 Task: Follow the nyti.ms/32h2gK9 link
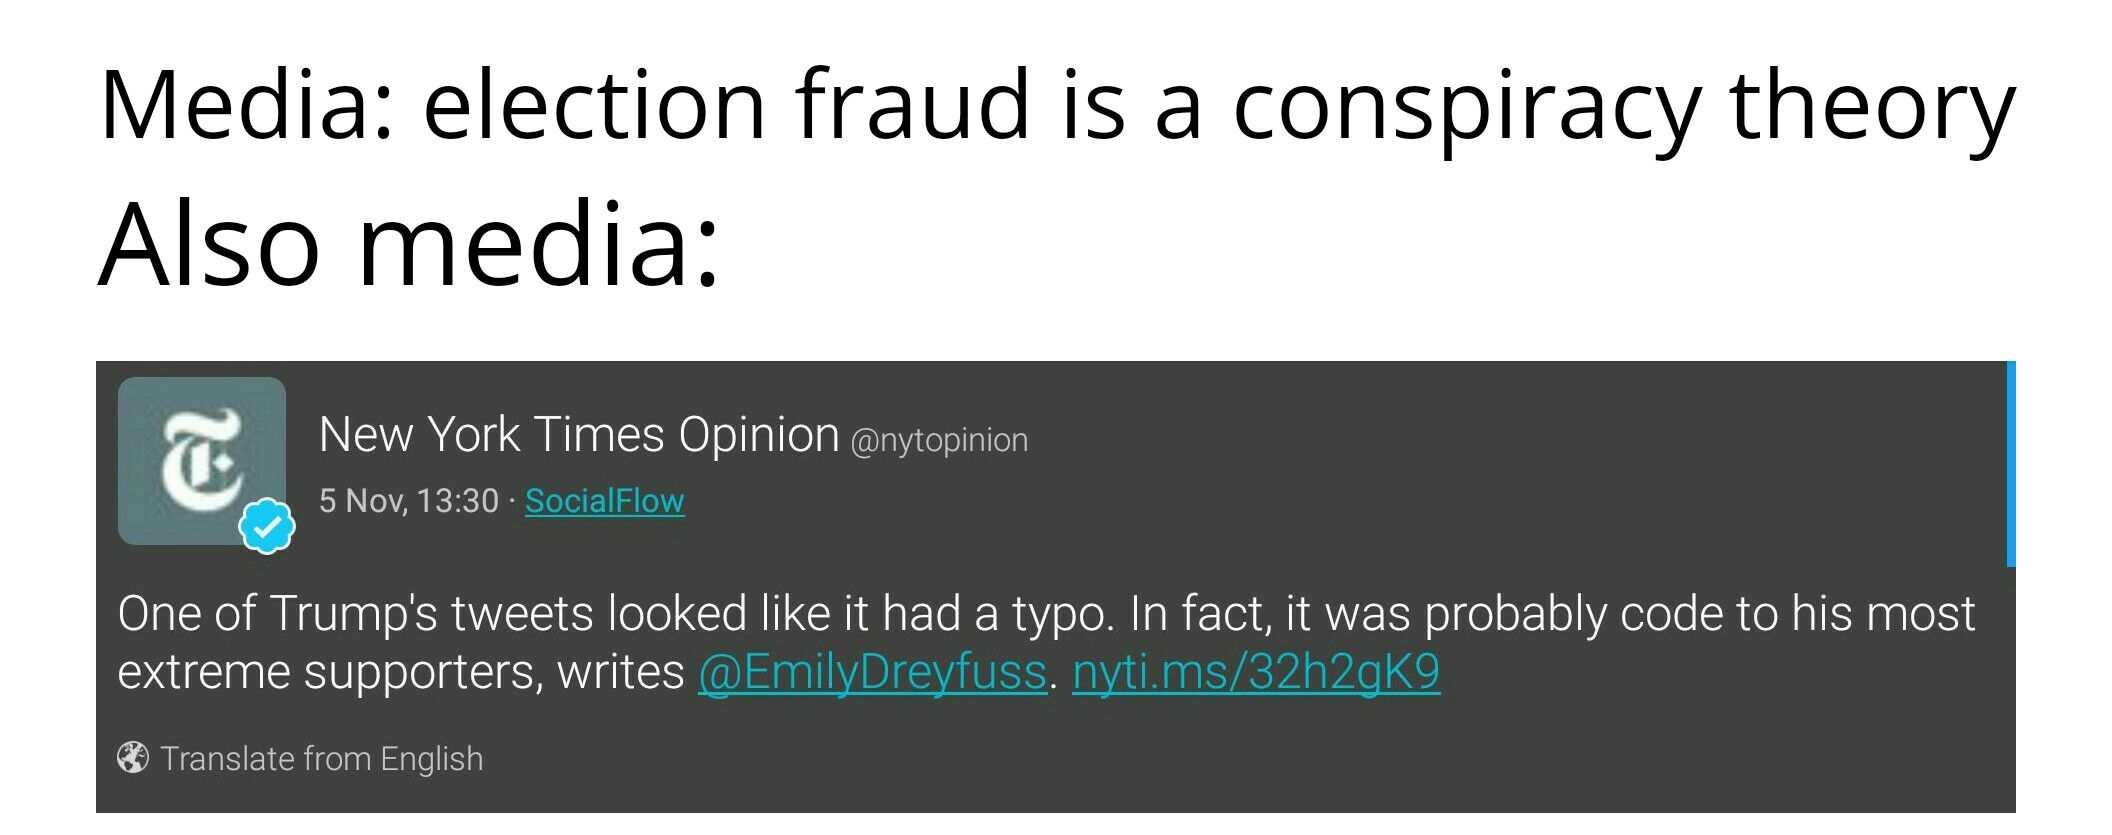point(1256,672)
